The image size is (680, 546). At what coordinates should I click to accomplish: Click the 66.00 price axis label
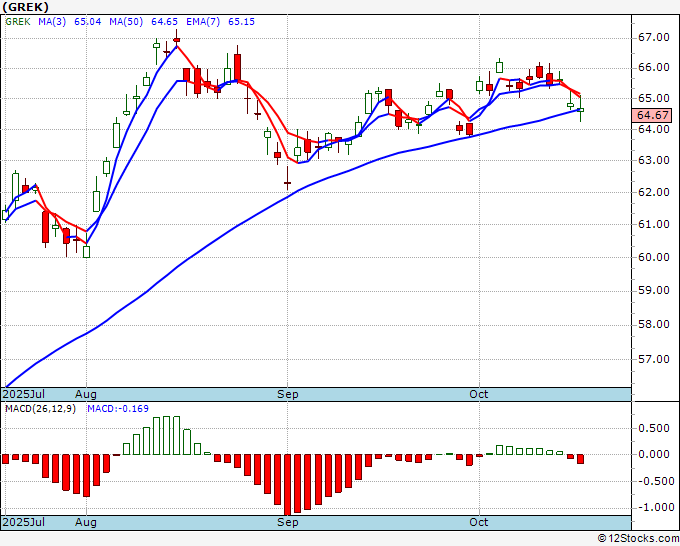click(654, 68)
